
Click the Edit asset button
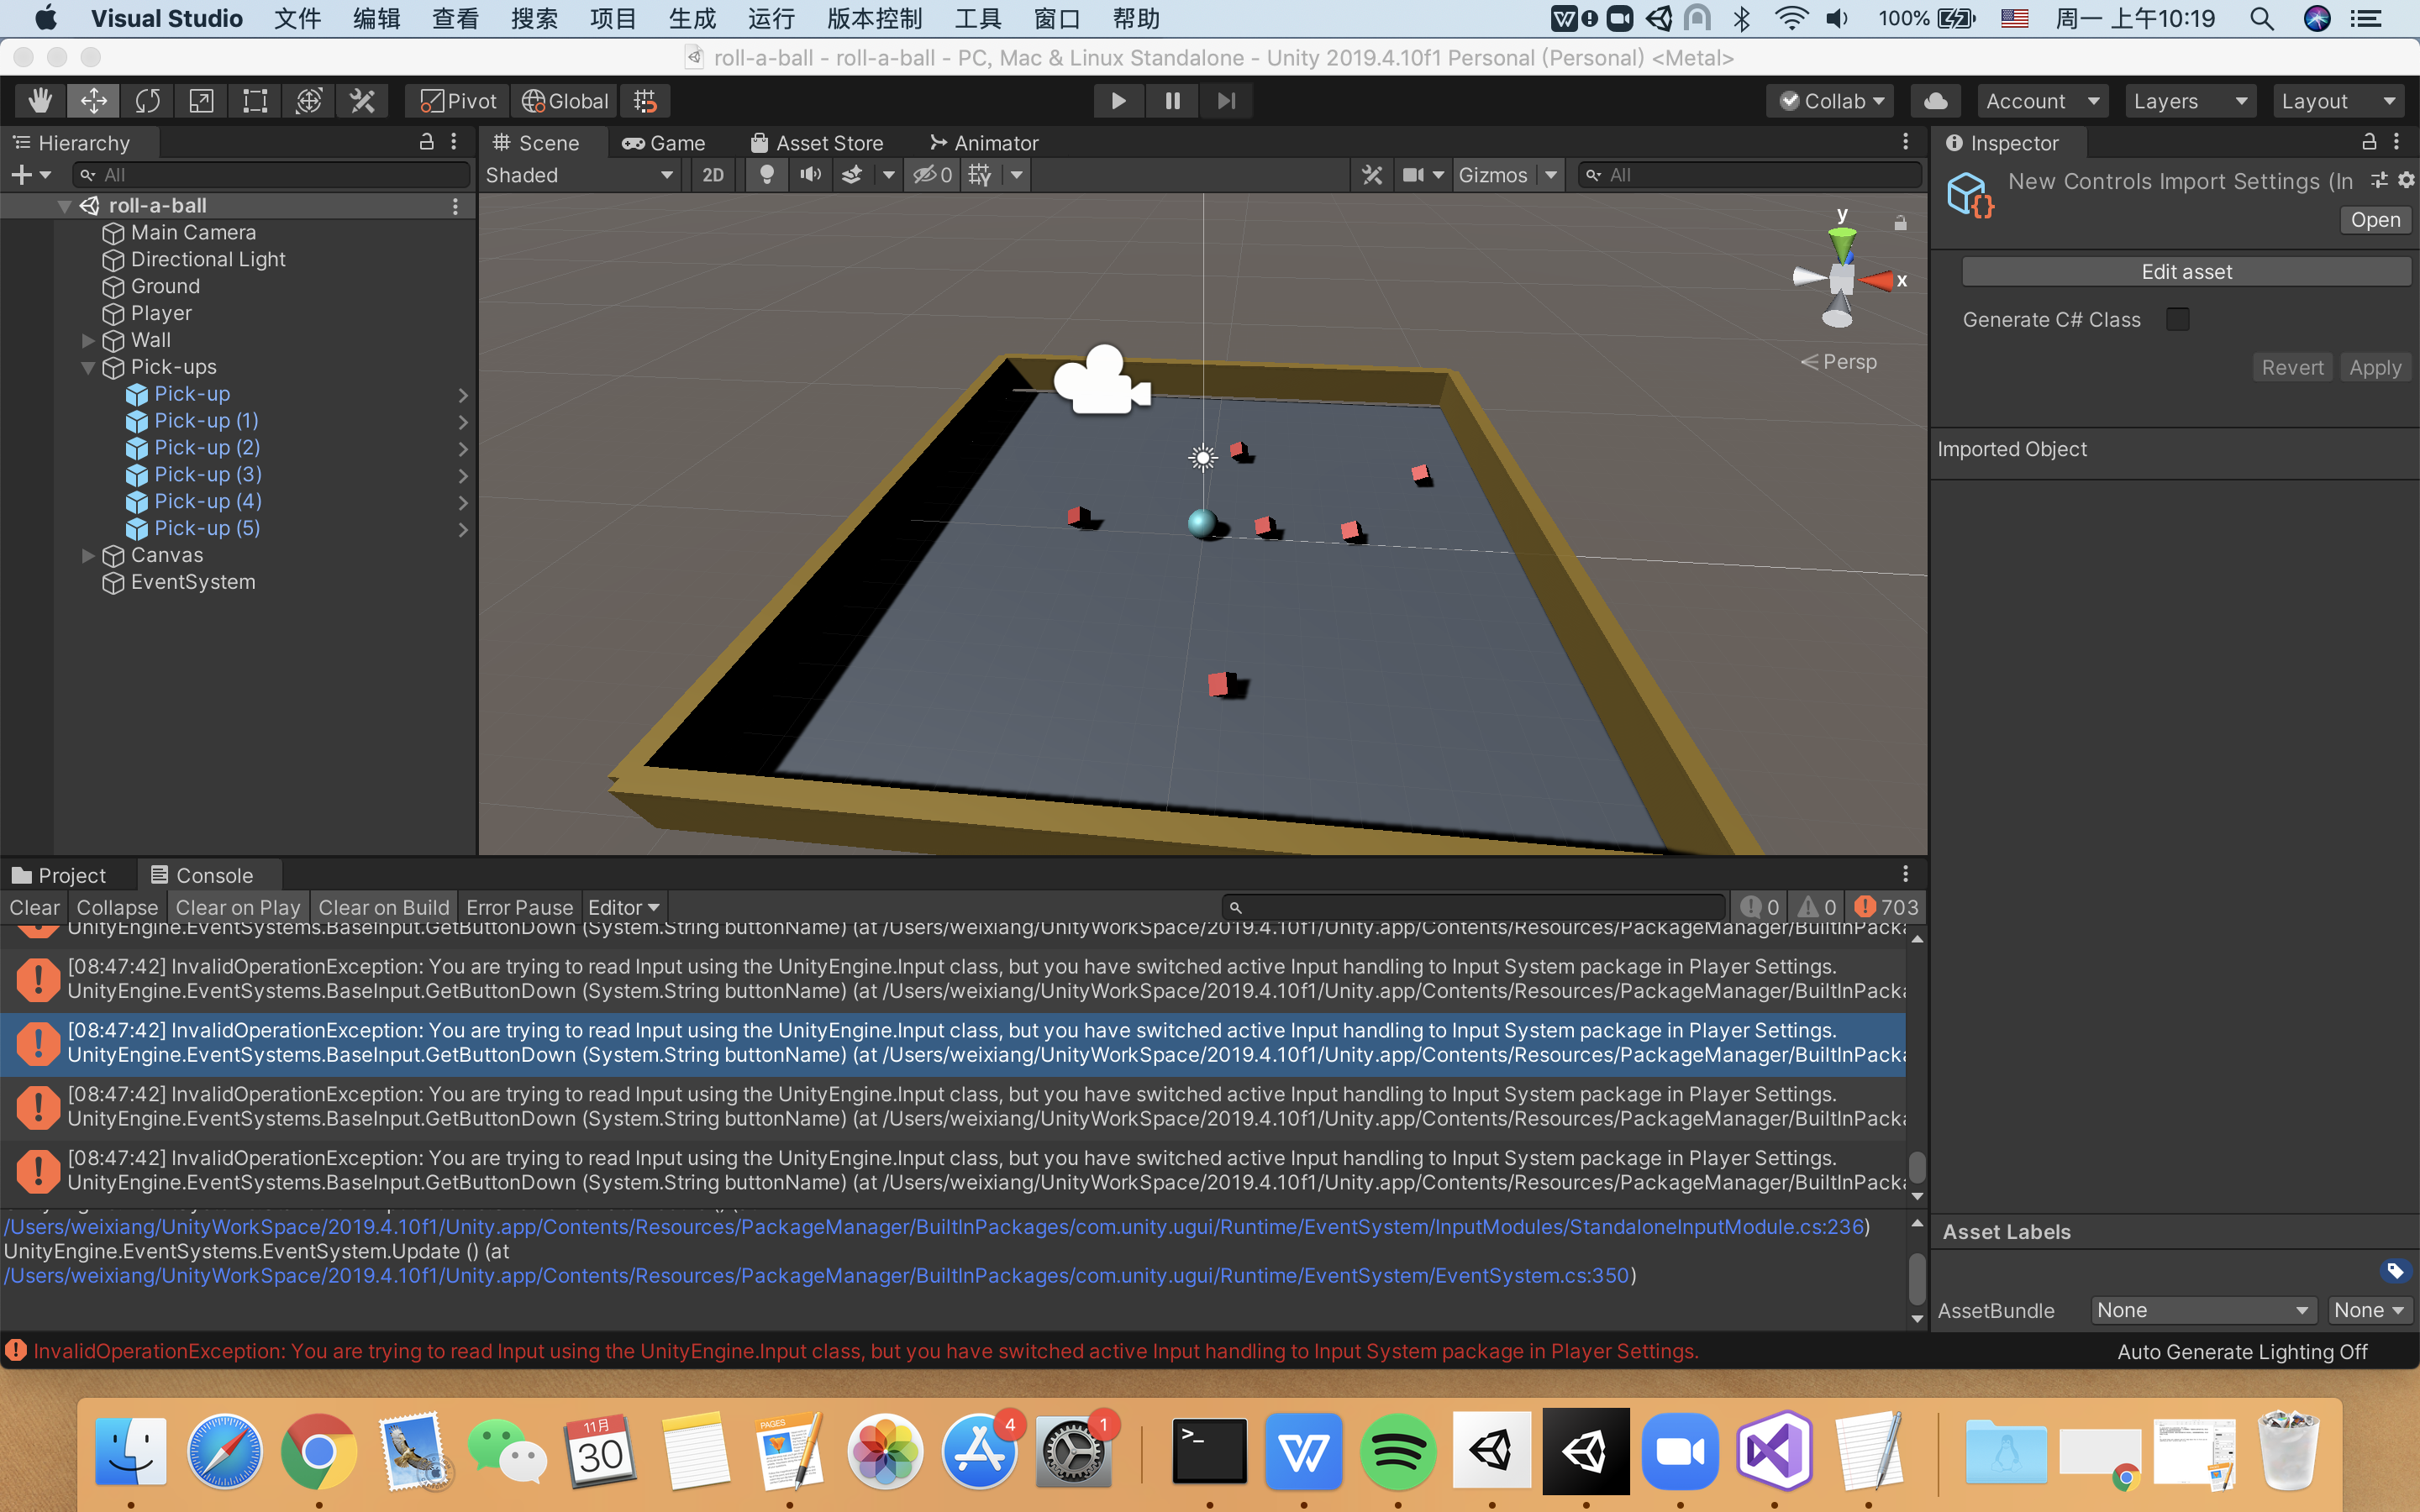tap(2186, 272)
